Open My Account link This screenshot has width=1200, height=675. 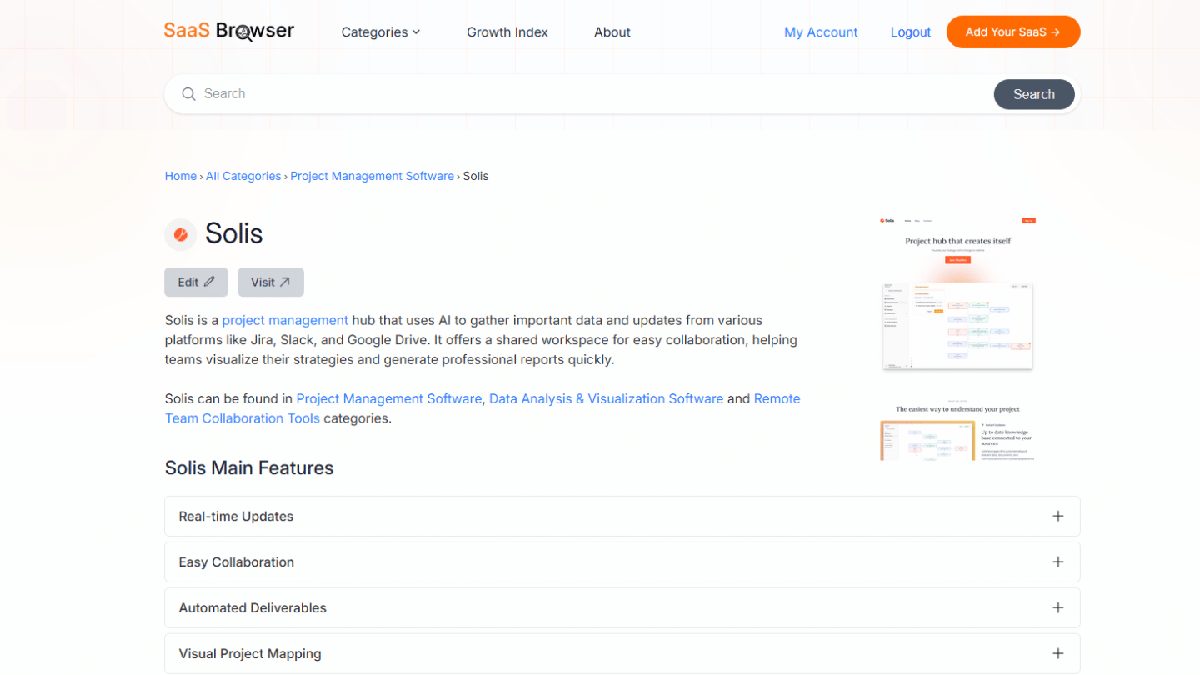click(820, 32)
